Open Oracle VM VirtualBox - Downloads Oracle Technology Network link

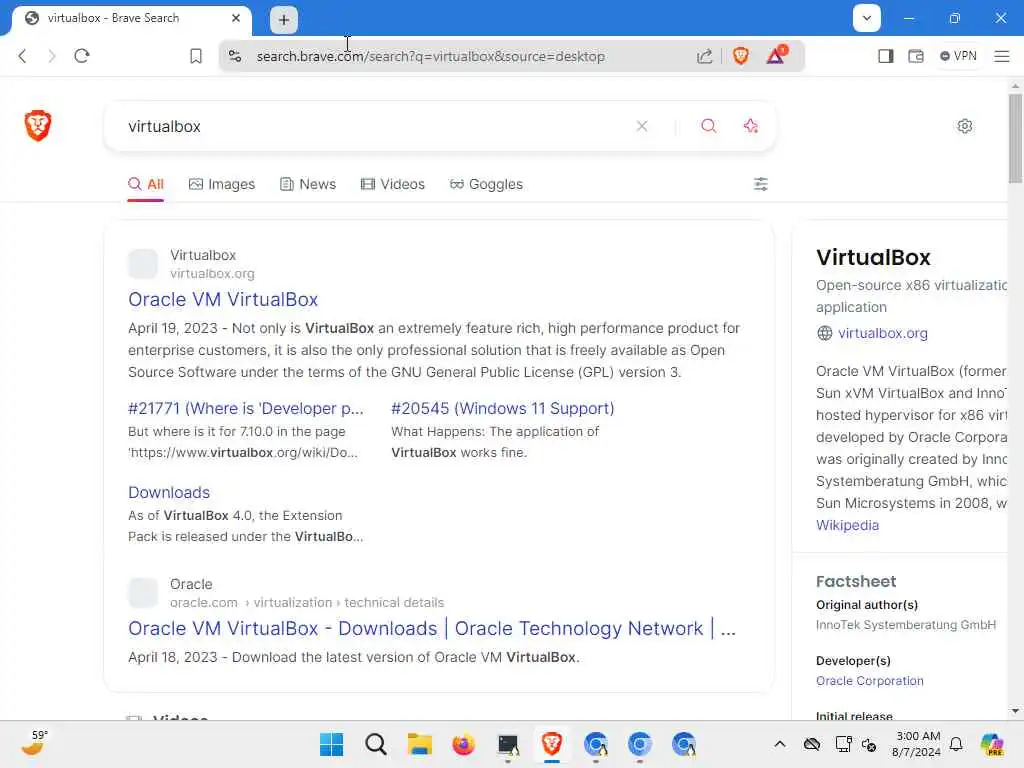(x=432, y=628)
